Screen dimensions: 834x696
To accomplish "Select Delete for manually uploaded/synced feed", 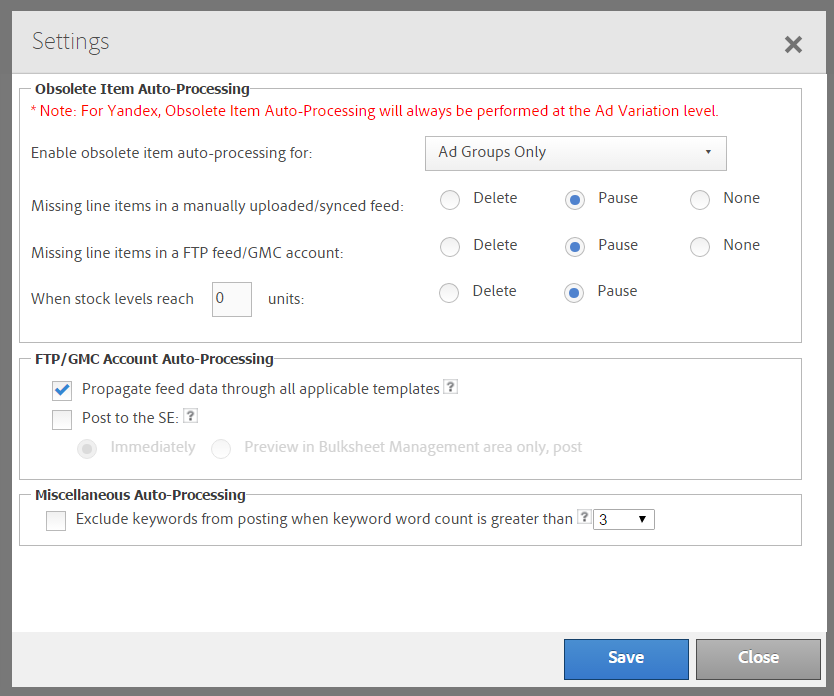I will point(450,200).
